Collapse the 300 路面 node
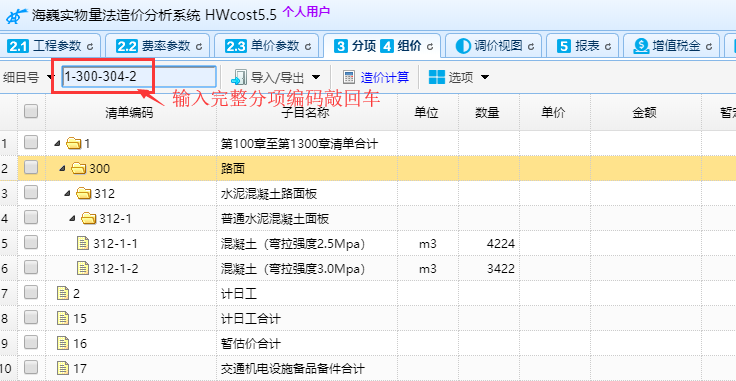736x381 pixels. (62, 168)
